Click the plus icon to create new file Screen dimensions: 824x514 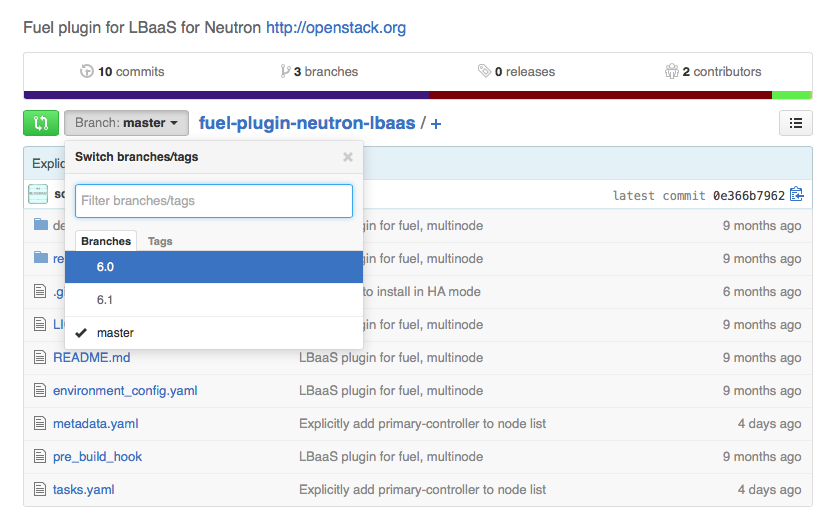[436, 124]
